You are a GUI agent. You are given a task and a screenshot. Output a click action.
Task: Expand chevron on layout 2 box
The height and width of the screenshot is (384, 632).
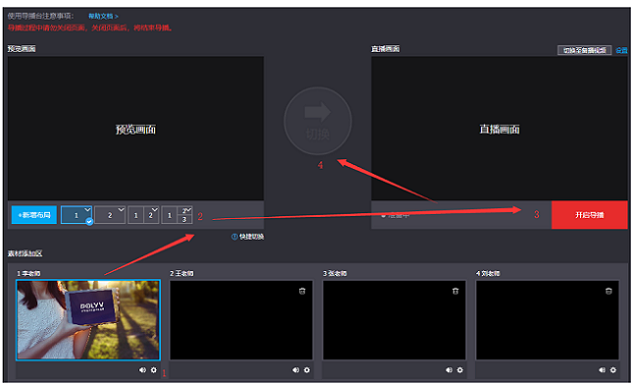coord(121,210)
